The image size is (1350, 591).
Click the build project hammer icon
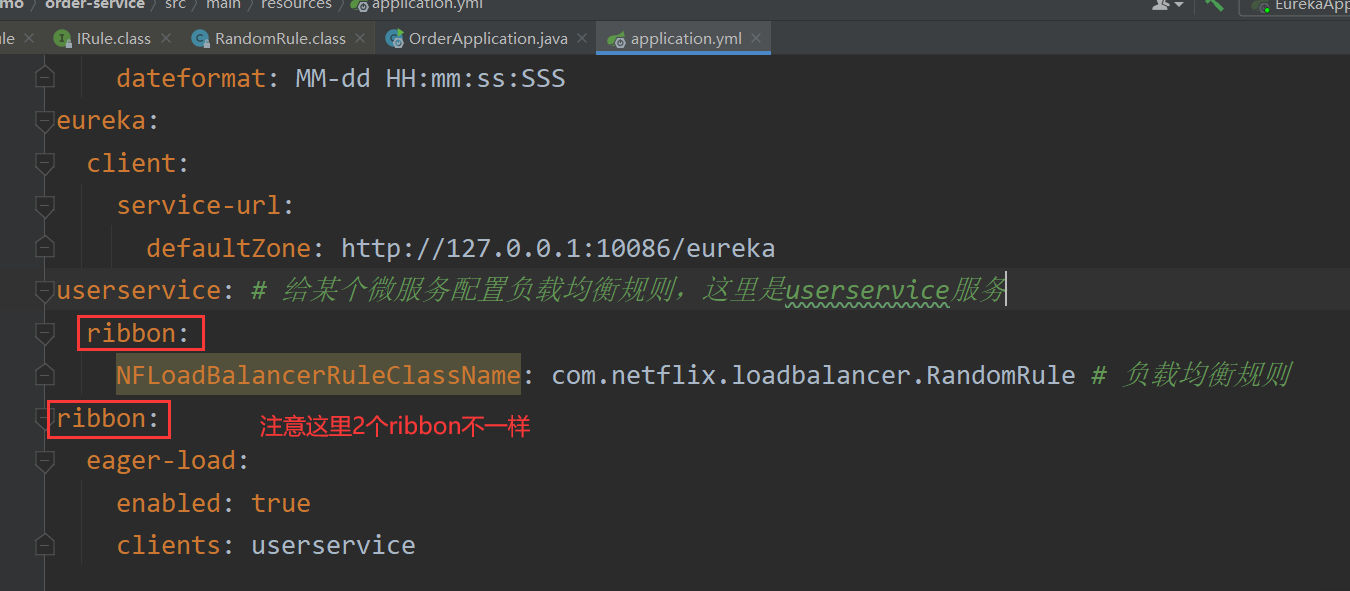[x=1214, y=5]
